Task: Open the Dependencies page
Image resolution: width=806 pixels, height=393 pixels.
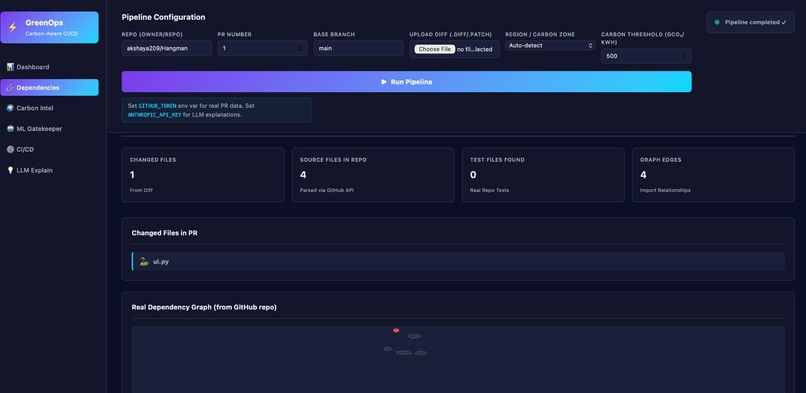Action: tap(49, 87)
